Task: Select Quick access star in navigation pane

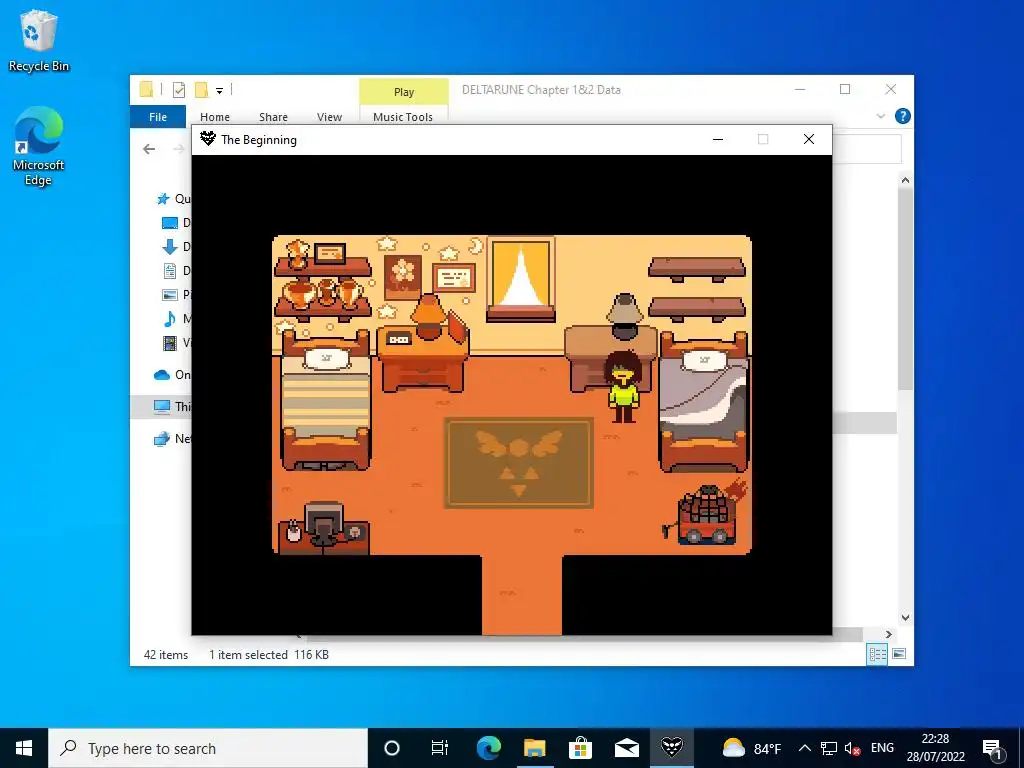Action: pyautogui.click(x=163, y=199)
